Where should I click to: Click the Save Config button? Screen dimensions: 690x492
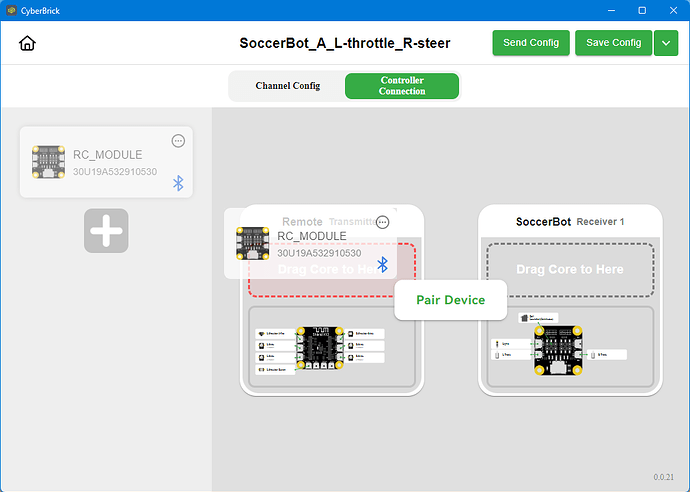613,43
